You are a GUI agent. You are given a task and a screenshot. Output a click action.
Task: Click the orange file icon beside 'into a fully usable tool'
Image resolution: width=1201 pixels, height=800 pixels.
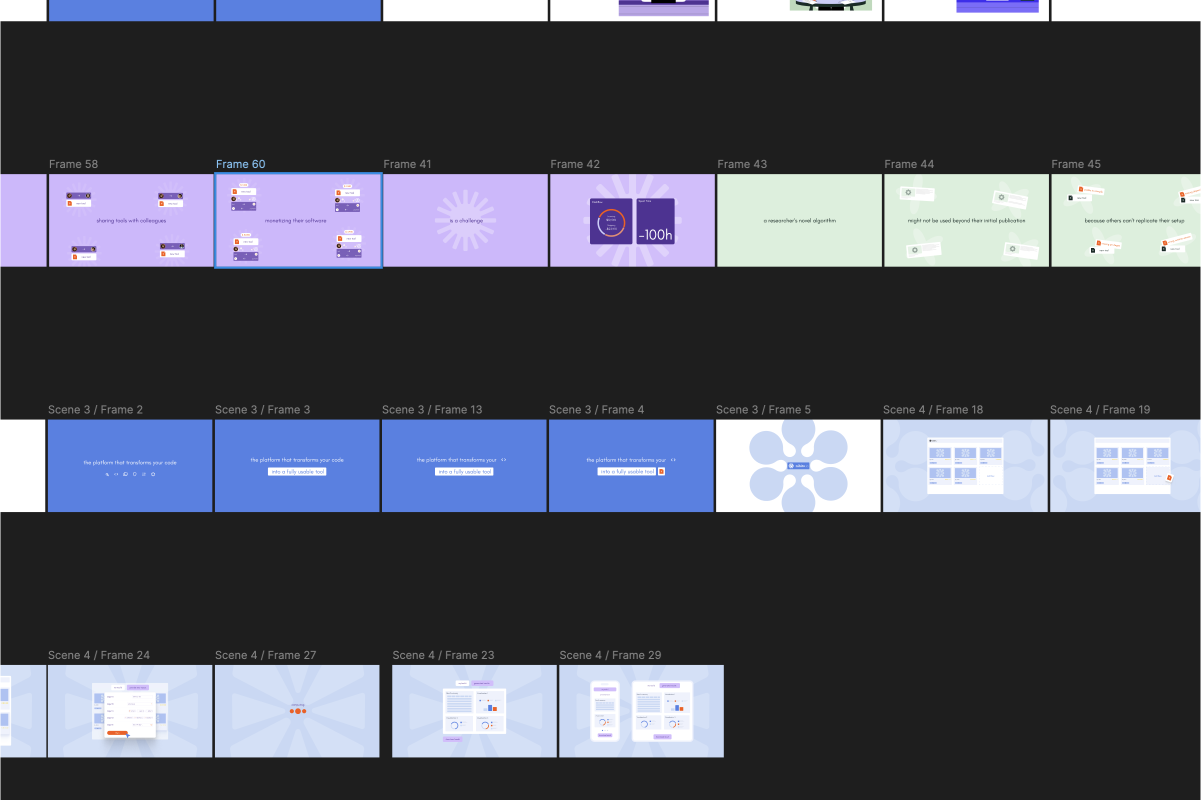[661, 471]
